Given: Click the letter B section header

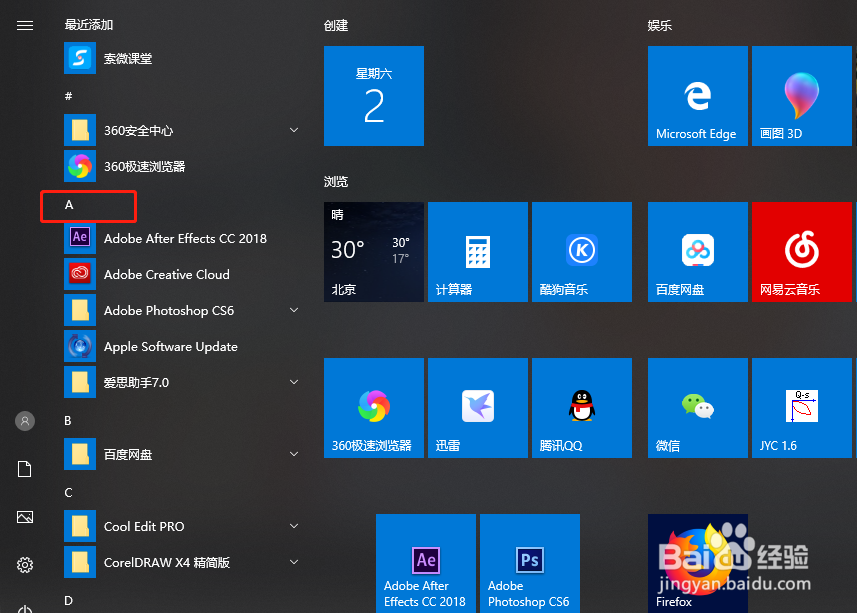Looking at the screenshot, I should click(x=68, y=421).
